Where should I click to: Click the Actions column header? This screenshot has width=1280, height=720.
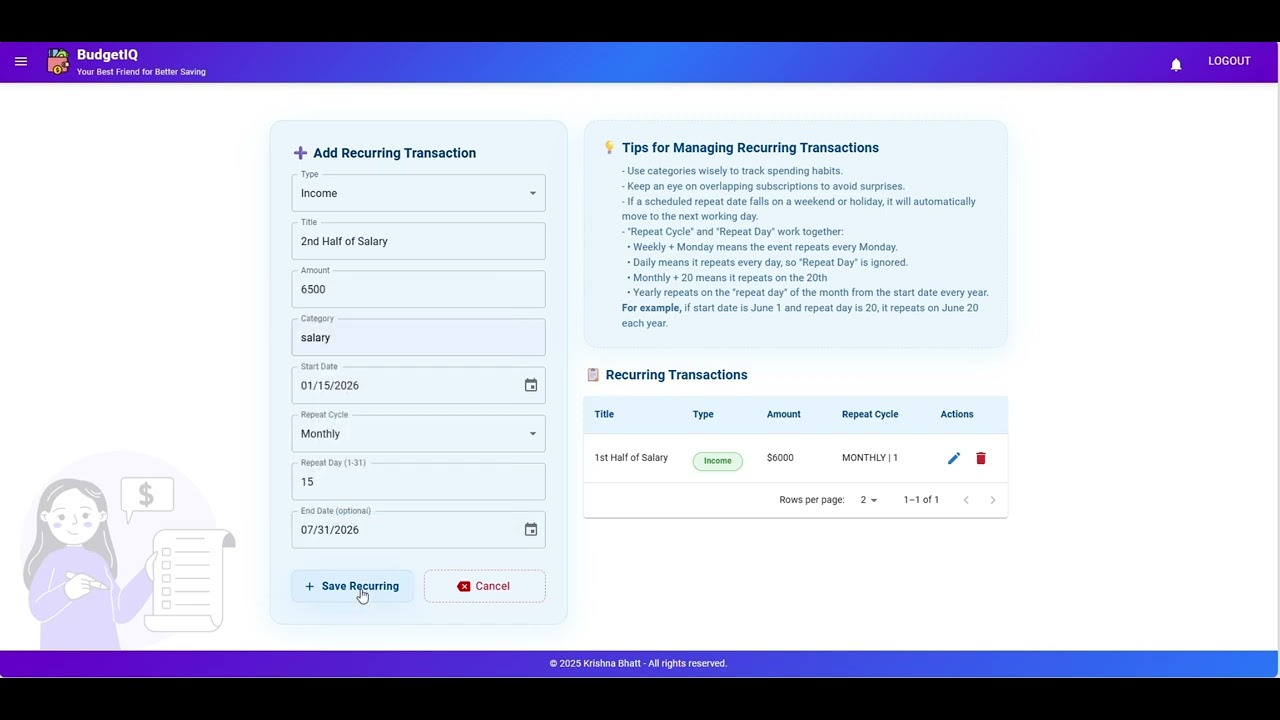point(957,414)
